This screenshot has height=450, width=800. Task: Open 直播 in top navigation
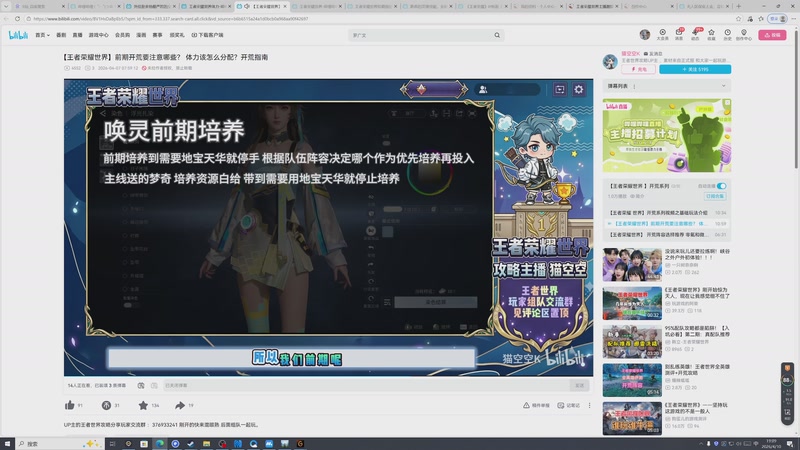(77, 35)
